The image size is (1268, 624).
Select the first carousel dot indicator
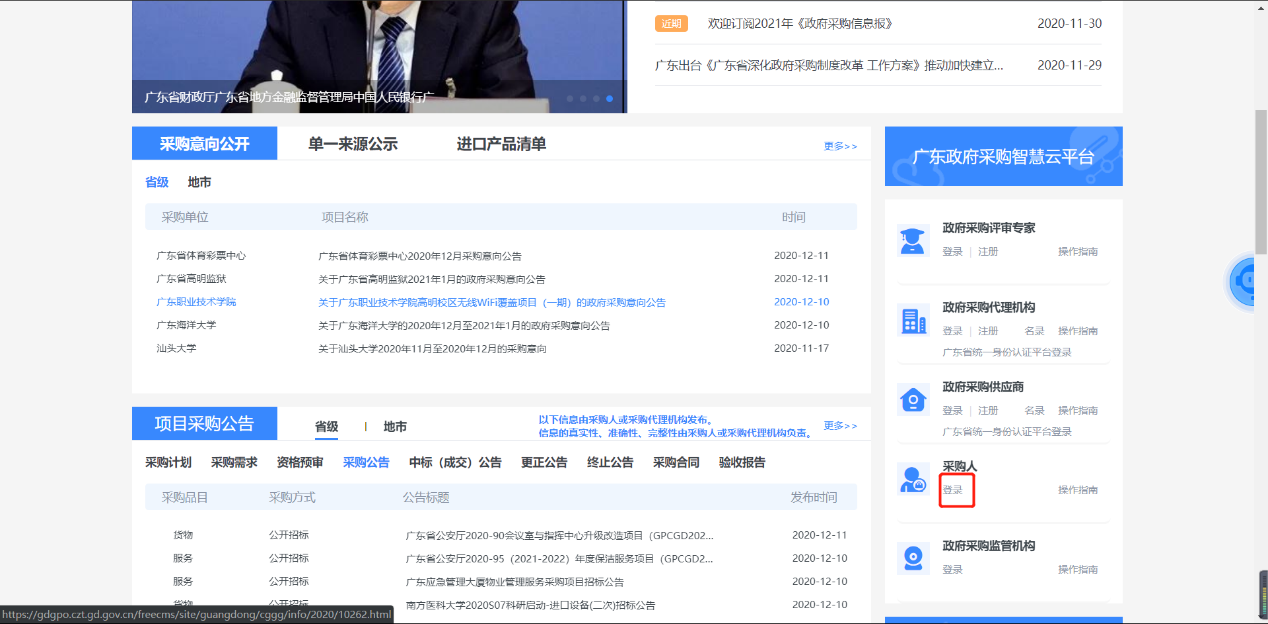point(571,99)
